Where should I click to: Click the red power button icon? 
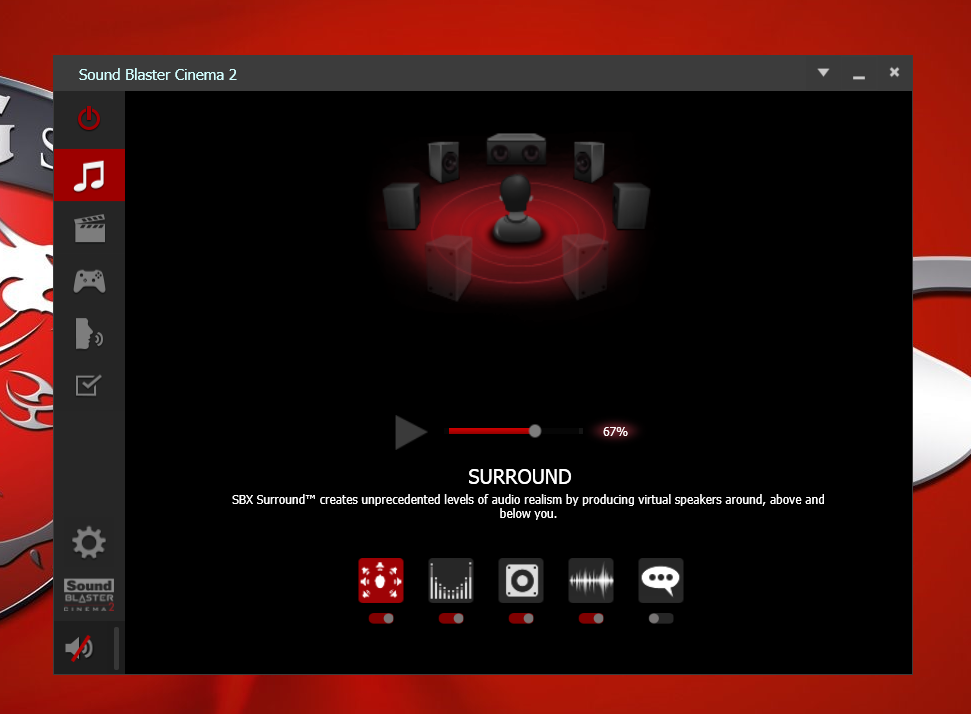[x=89, y=118]
